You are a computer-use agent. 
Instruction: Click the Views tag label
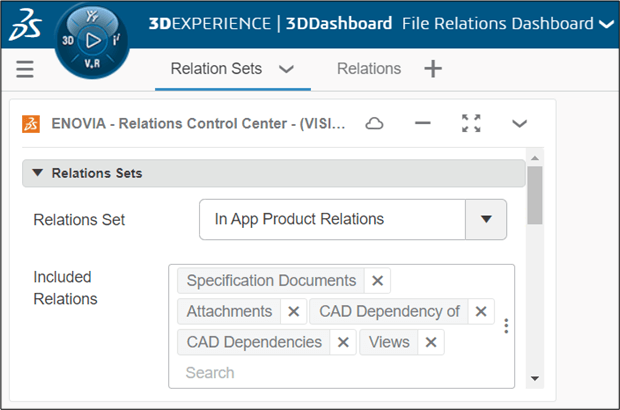click(x=389, y=342)
